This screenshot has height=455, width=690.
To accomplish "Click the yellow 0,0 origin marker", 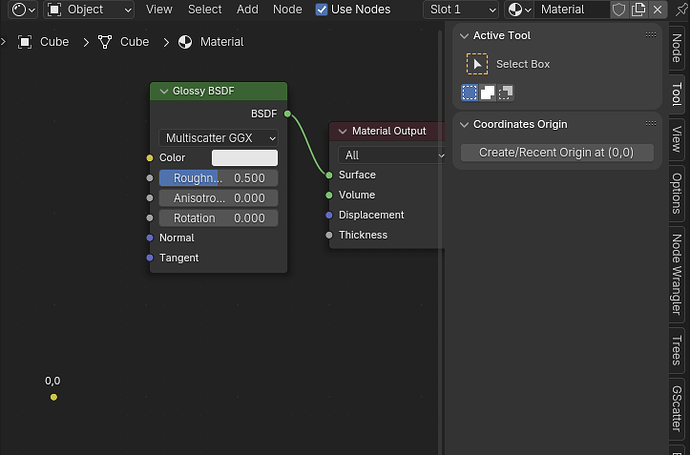I will (x=54, y=397).
